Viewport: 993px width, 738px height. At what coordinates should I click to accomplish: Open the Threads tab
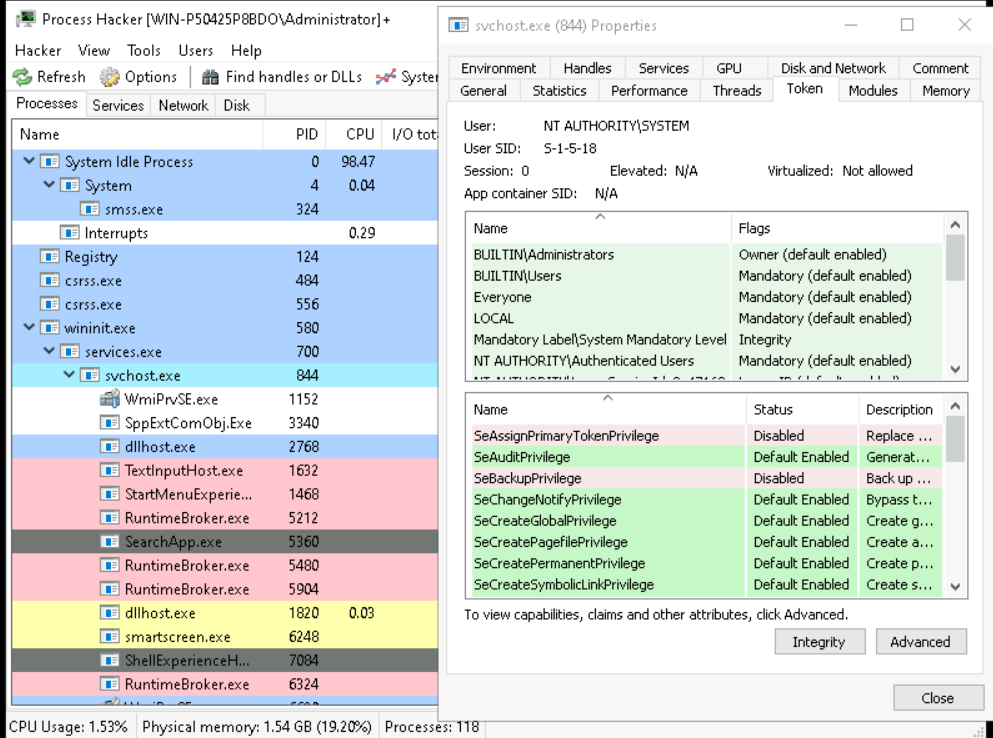(x=737, y=91)
